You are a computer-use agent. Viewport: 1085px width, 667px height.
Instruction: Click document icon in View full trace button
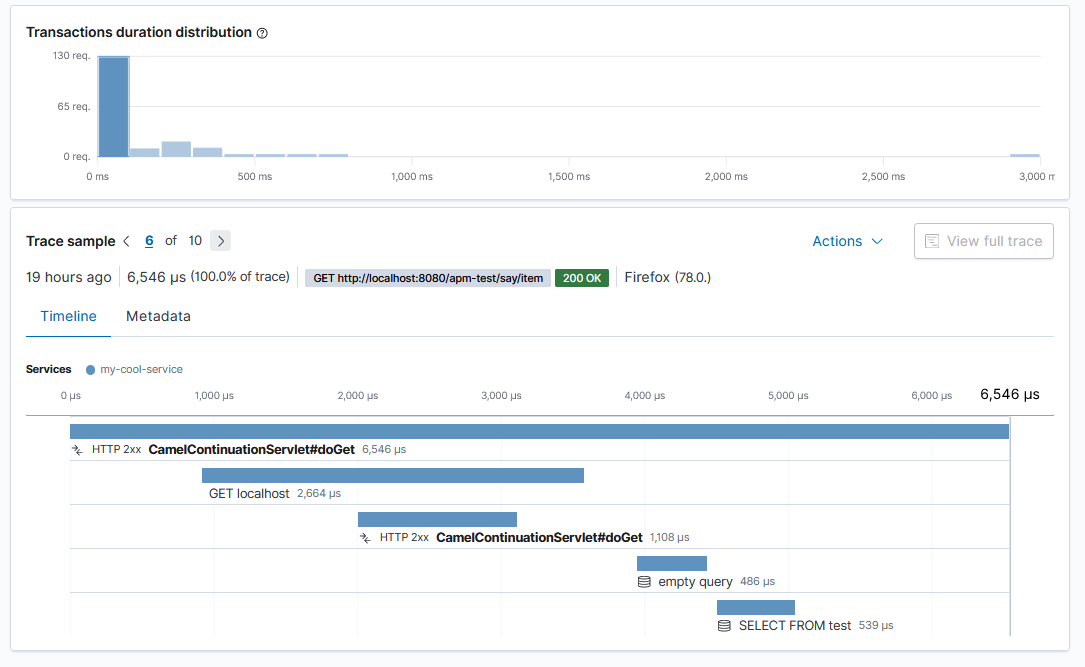(x=932, y=241)
